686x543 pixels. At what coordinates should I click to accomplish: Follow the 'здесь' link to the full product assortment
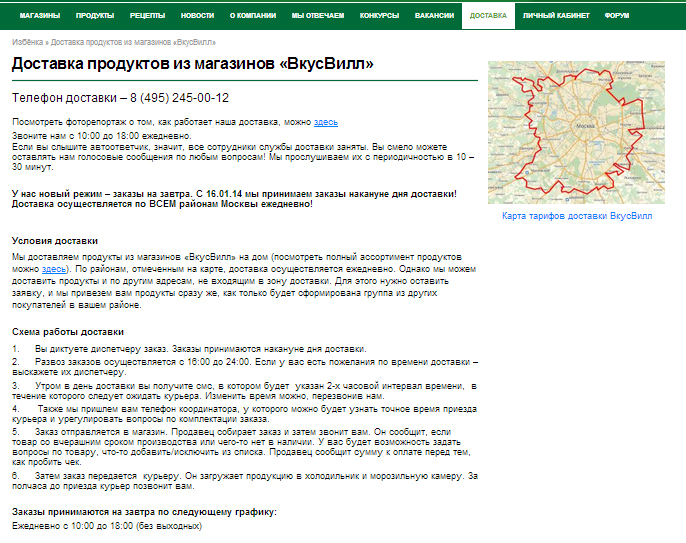[x=54, y=269]
